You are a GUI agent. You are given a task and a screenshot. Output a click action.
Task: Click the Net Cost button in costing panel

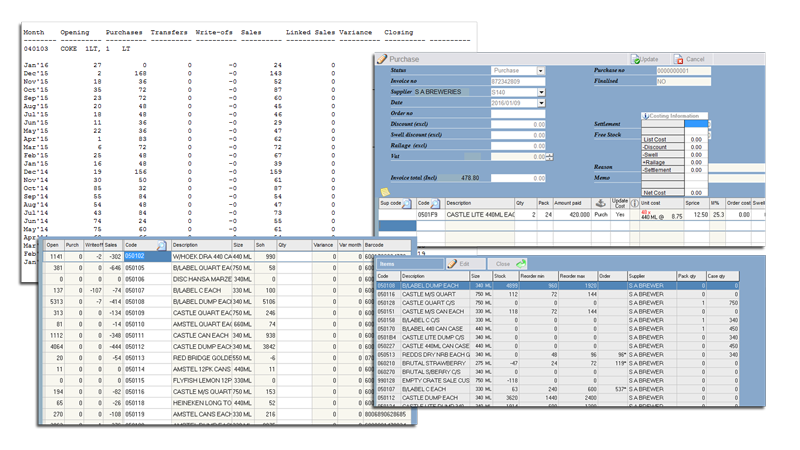point(662,193)
